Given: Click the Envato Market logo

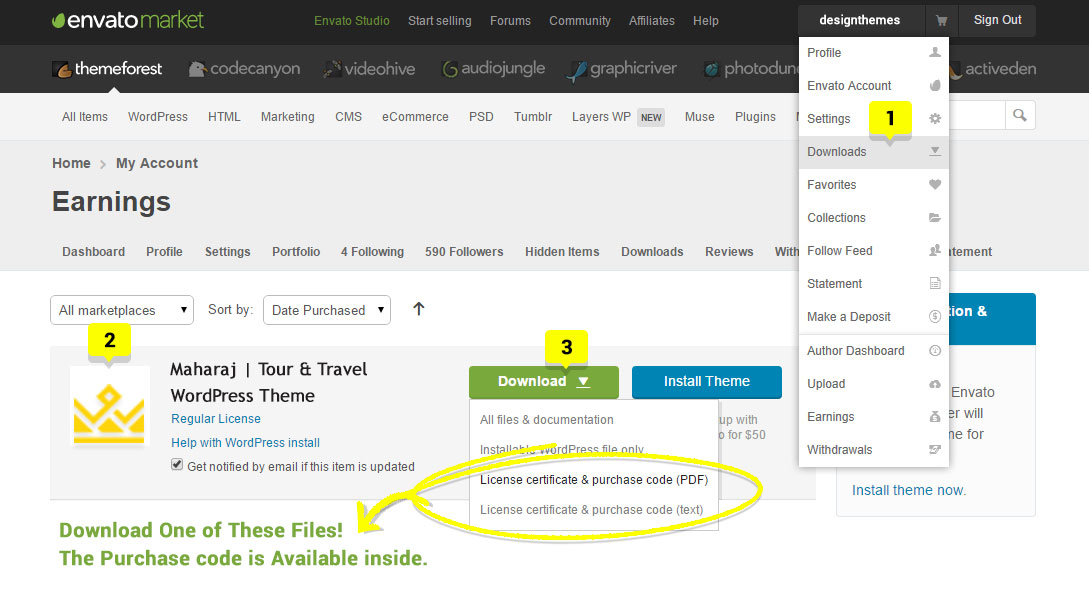Looking at the screenshot, I should pos(128,20).
